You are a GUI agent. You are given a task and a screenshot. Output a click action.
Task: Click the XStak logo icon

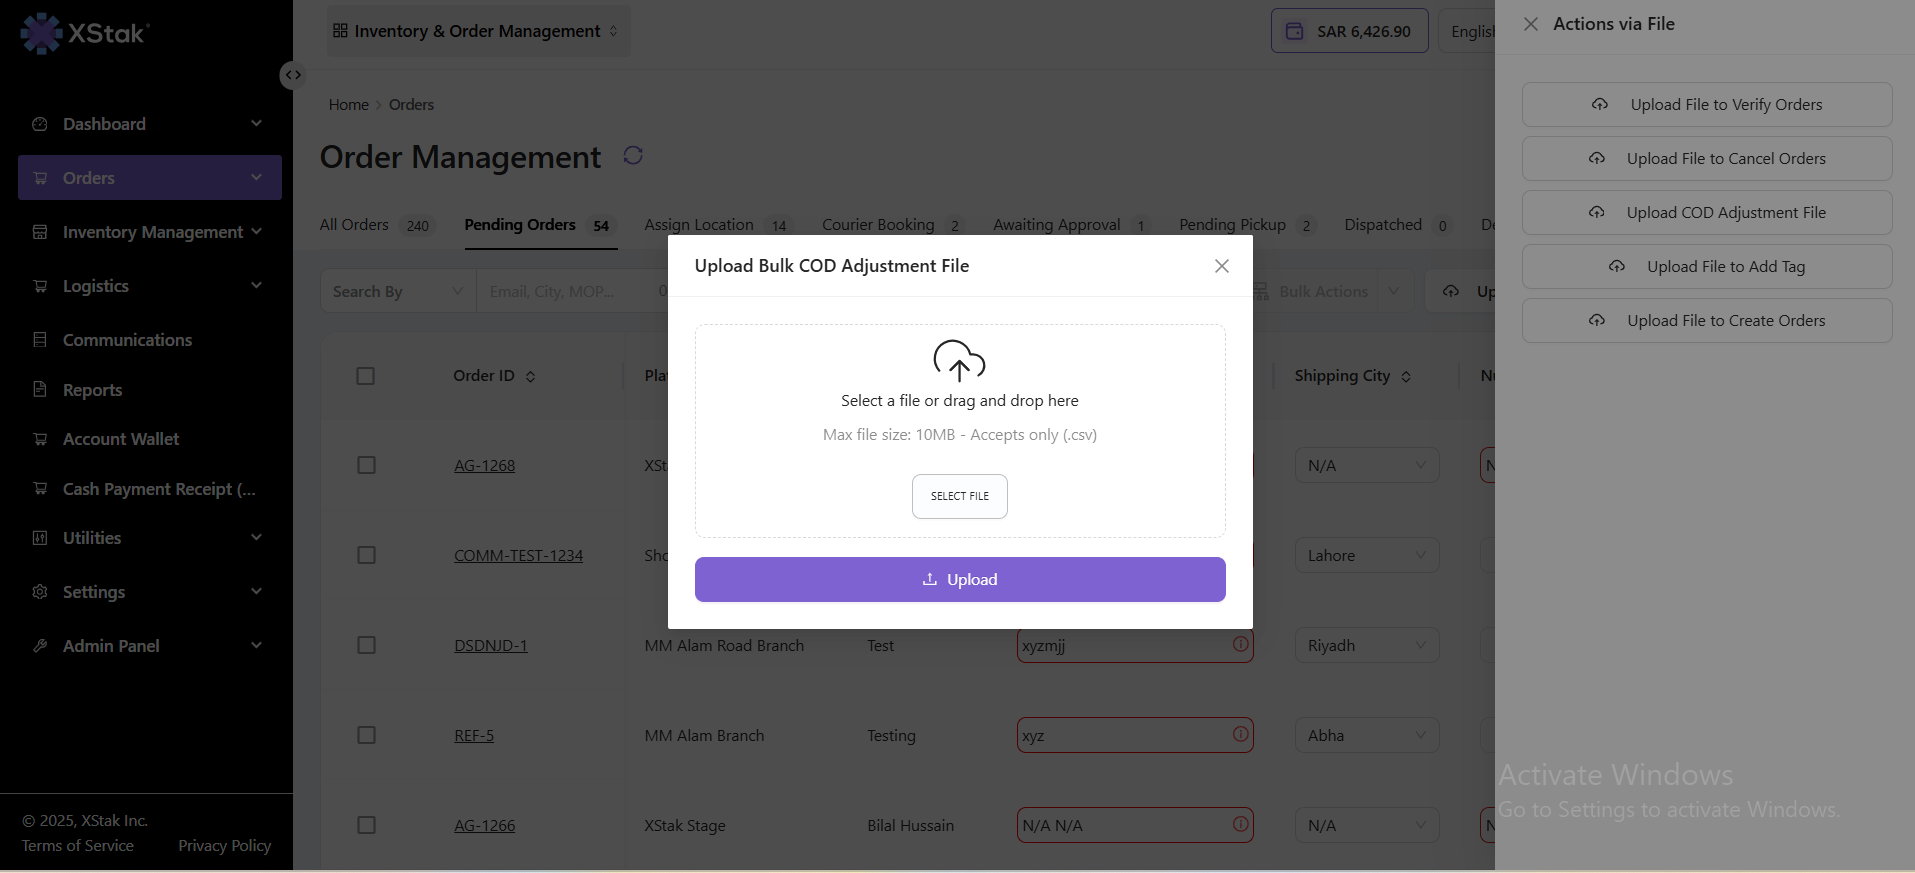pyautogui.click(x=41, y=33)
